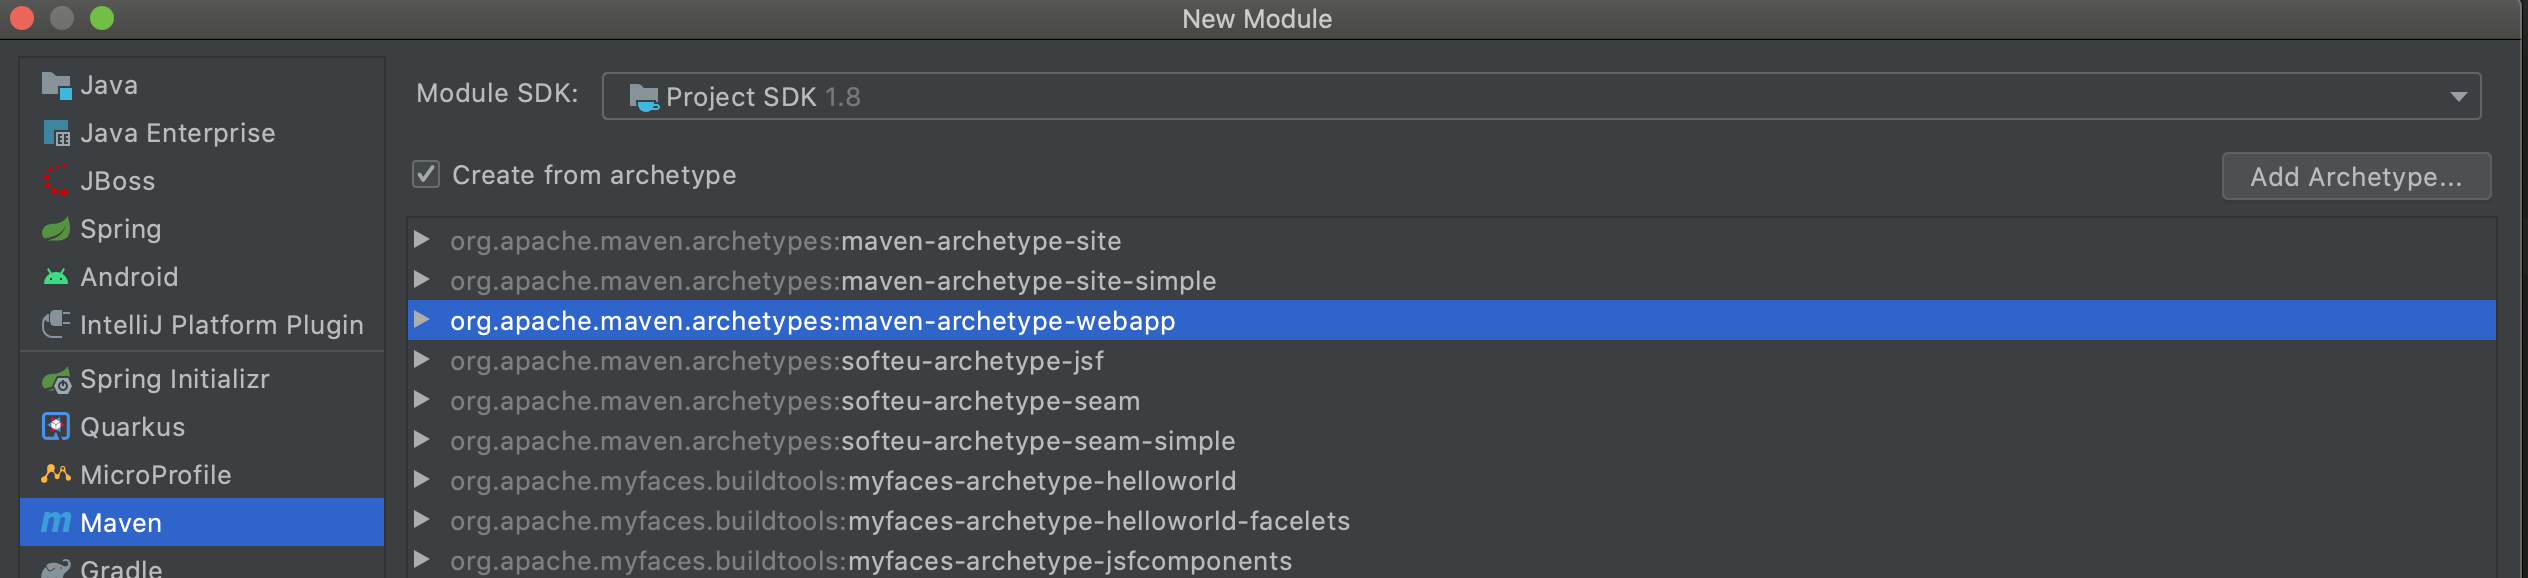Select the Spring leaf icon
Screen dimensions: 2528x578
click(x=56, y=229)
